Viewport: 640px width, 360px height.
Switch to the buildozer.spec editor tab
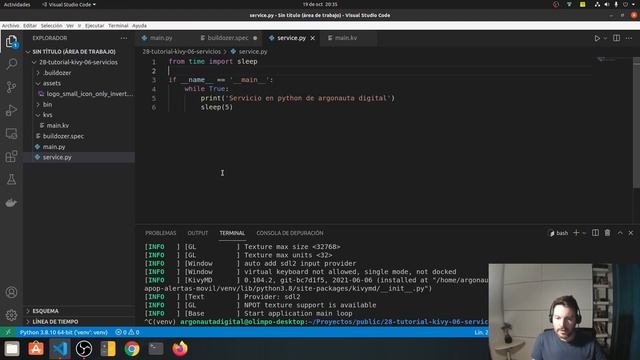[228, 38]
